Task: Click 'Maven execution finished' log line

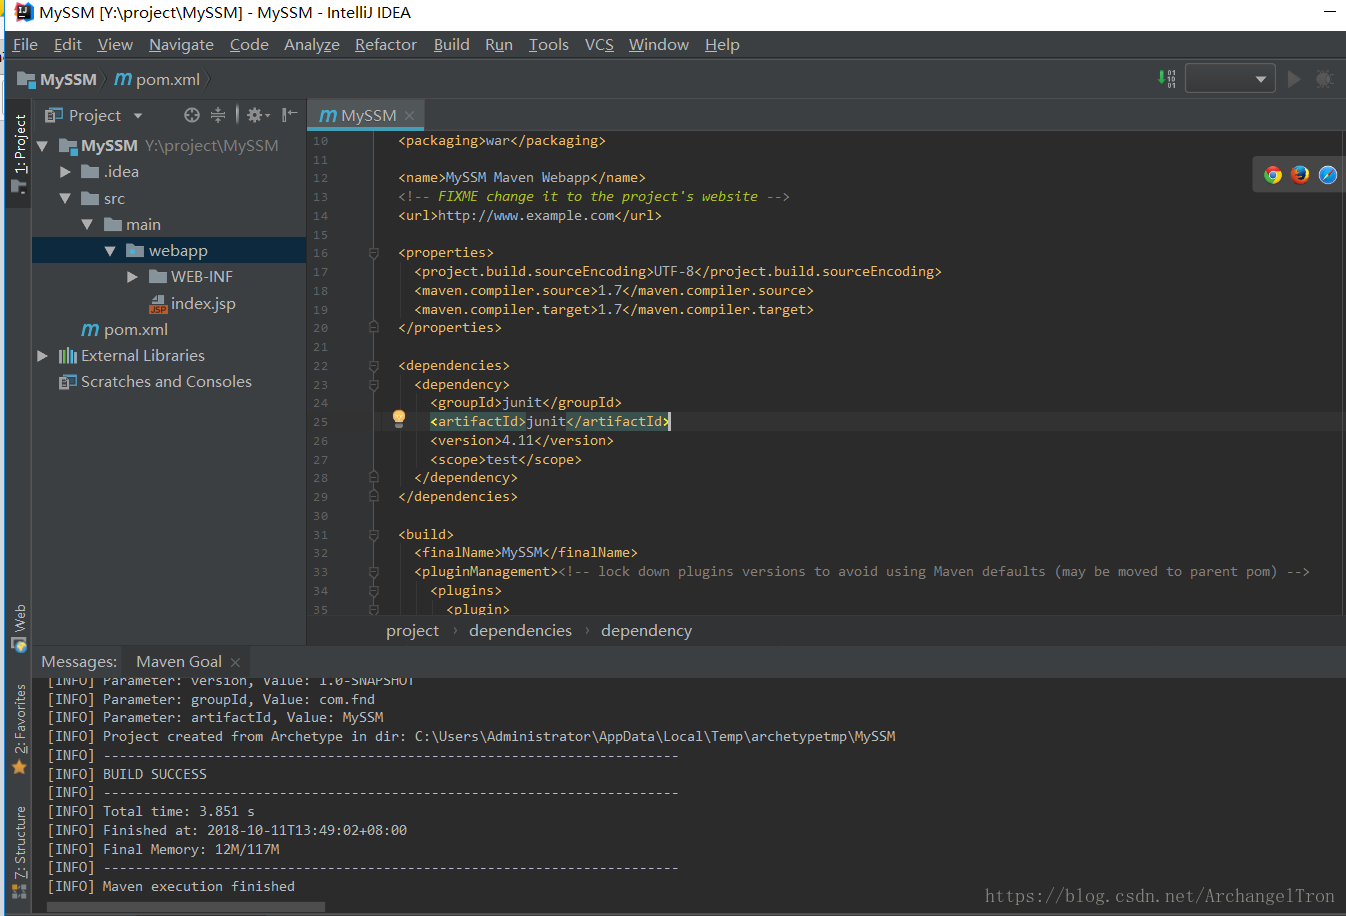Action: point(199,886)
